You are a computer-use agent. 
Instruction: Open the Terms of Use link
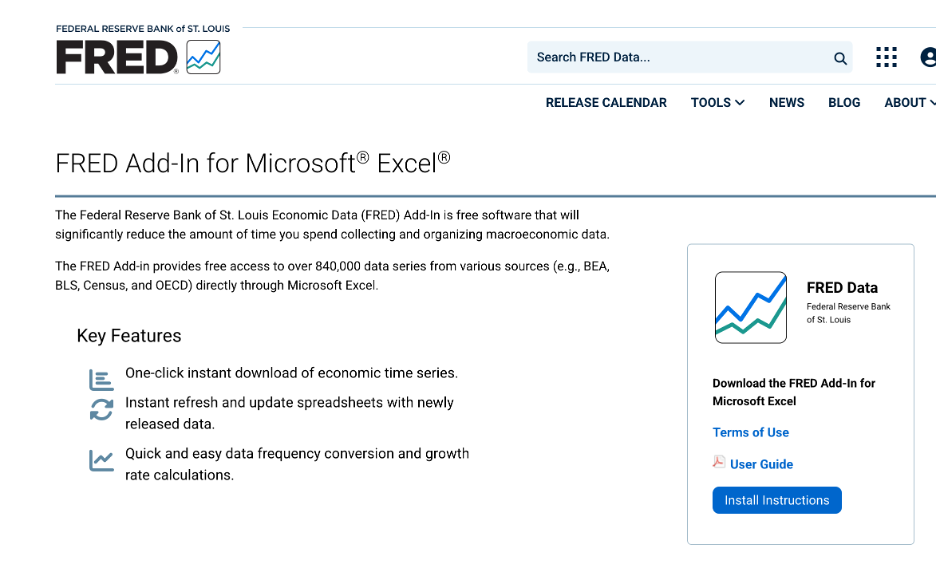[750, 432]
